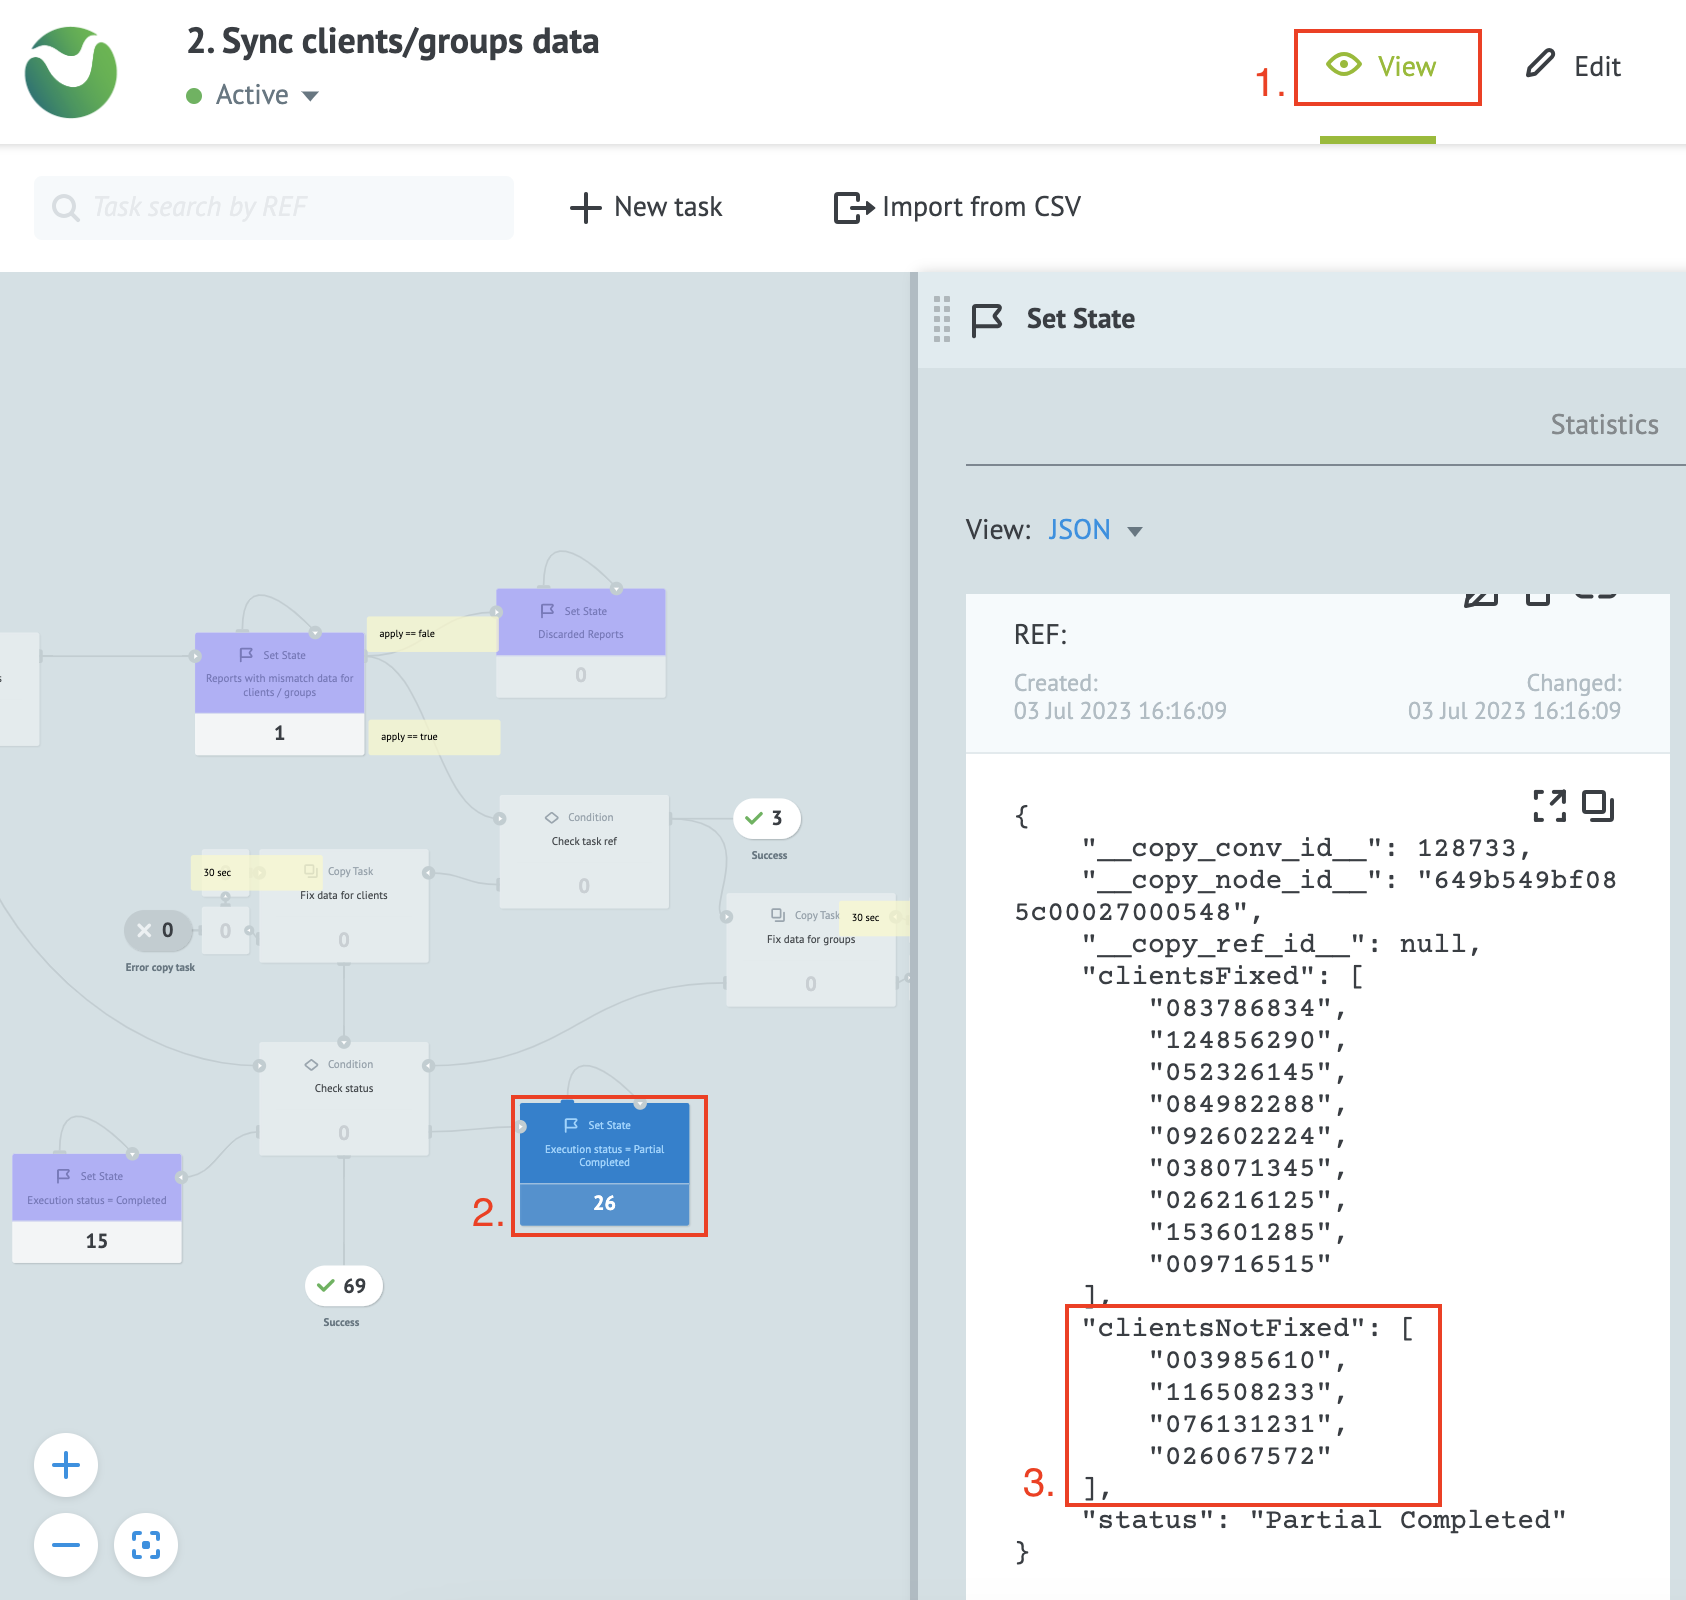Click the Success end node with 69
Image resolution: width=1686 pixels, height=1600 pixels.
(343, 1286)
